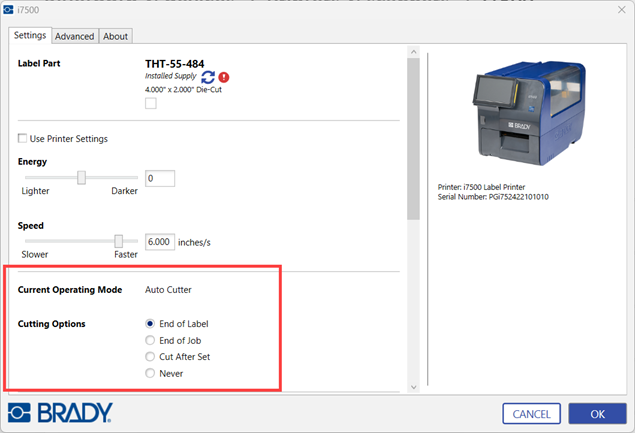Click the red warning alert icon
This screenshot has width=635, height=433.
[224, 76]
